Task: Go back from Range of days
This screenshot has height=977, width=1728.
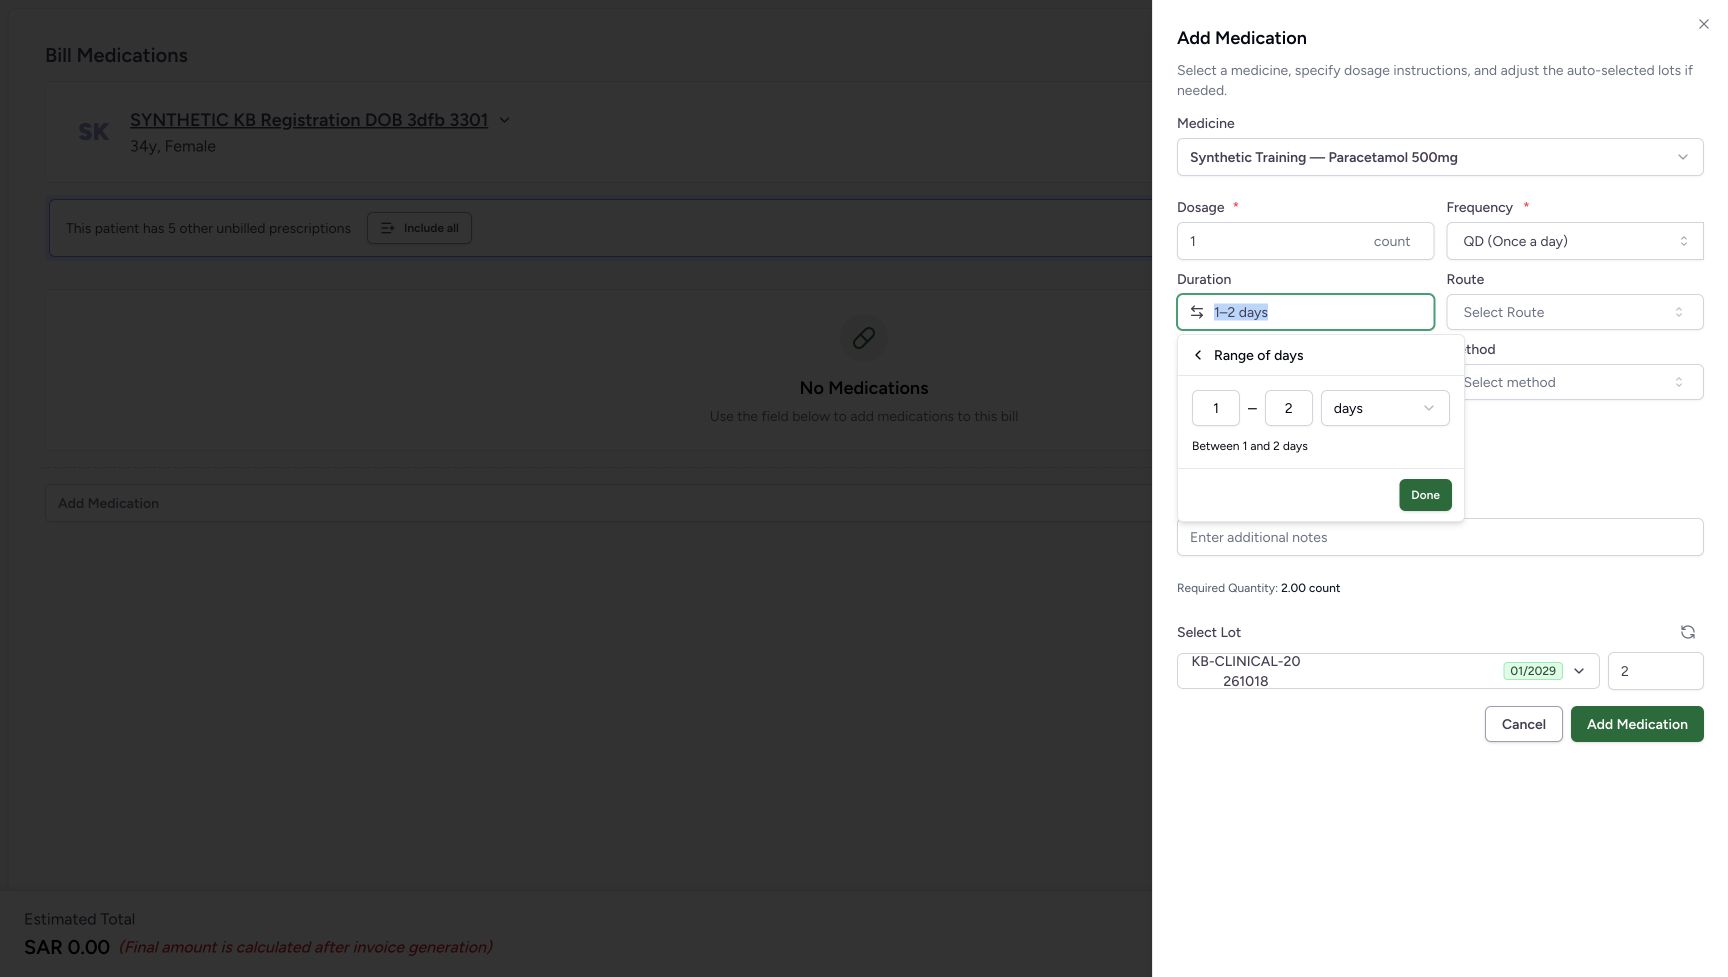Action: click(1198, 355)
